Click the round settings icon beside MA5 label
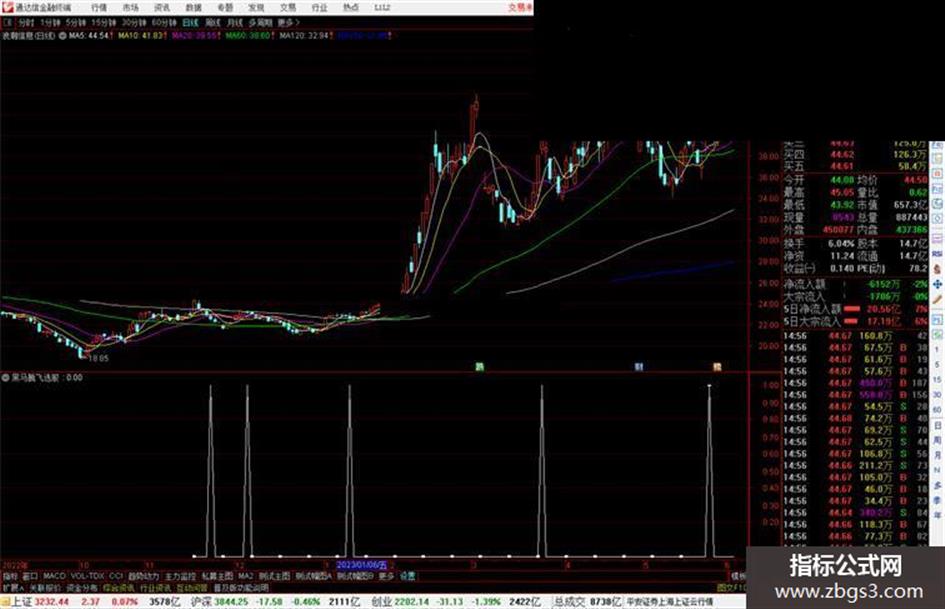 tap(62, 36)
